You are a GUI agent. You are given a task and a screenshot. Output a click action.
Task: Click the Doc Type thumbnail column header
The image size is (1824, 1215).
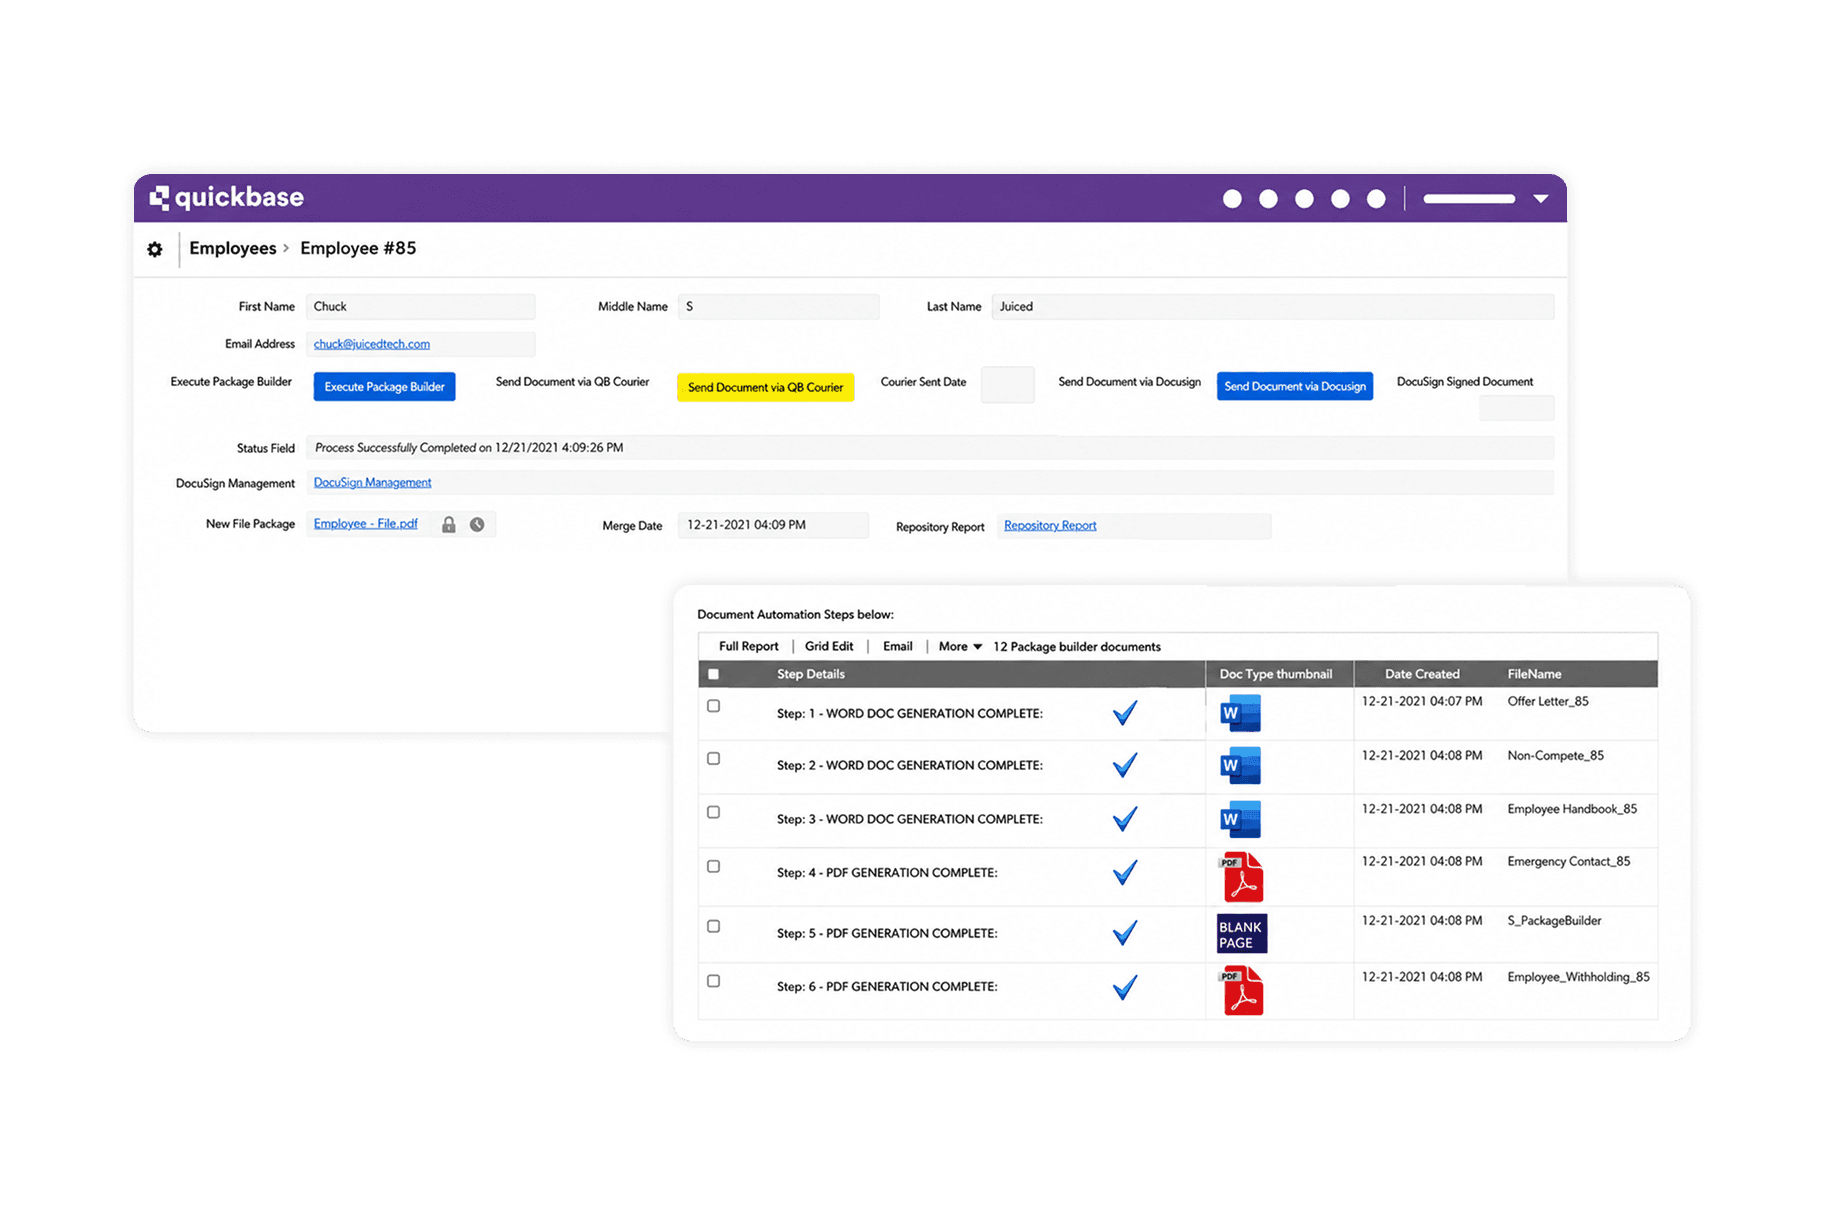[1275, 674]
